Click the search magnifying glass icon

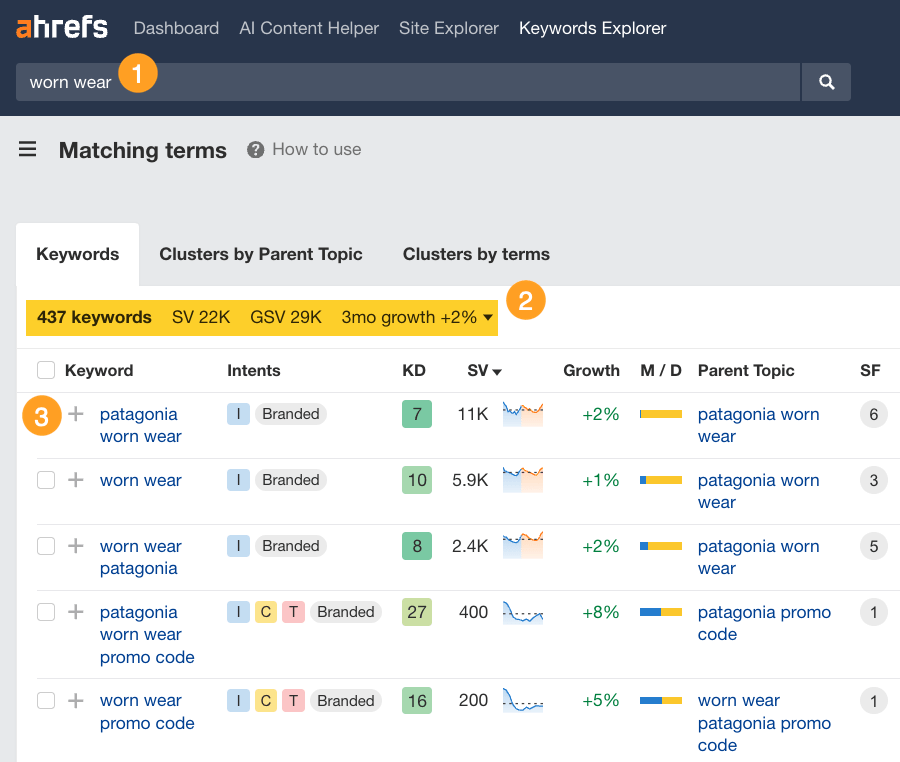(x=826, y=82)
